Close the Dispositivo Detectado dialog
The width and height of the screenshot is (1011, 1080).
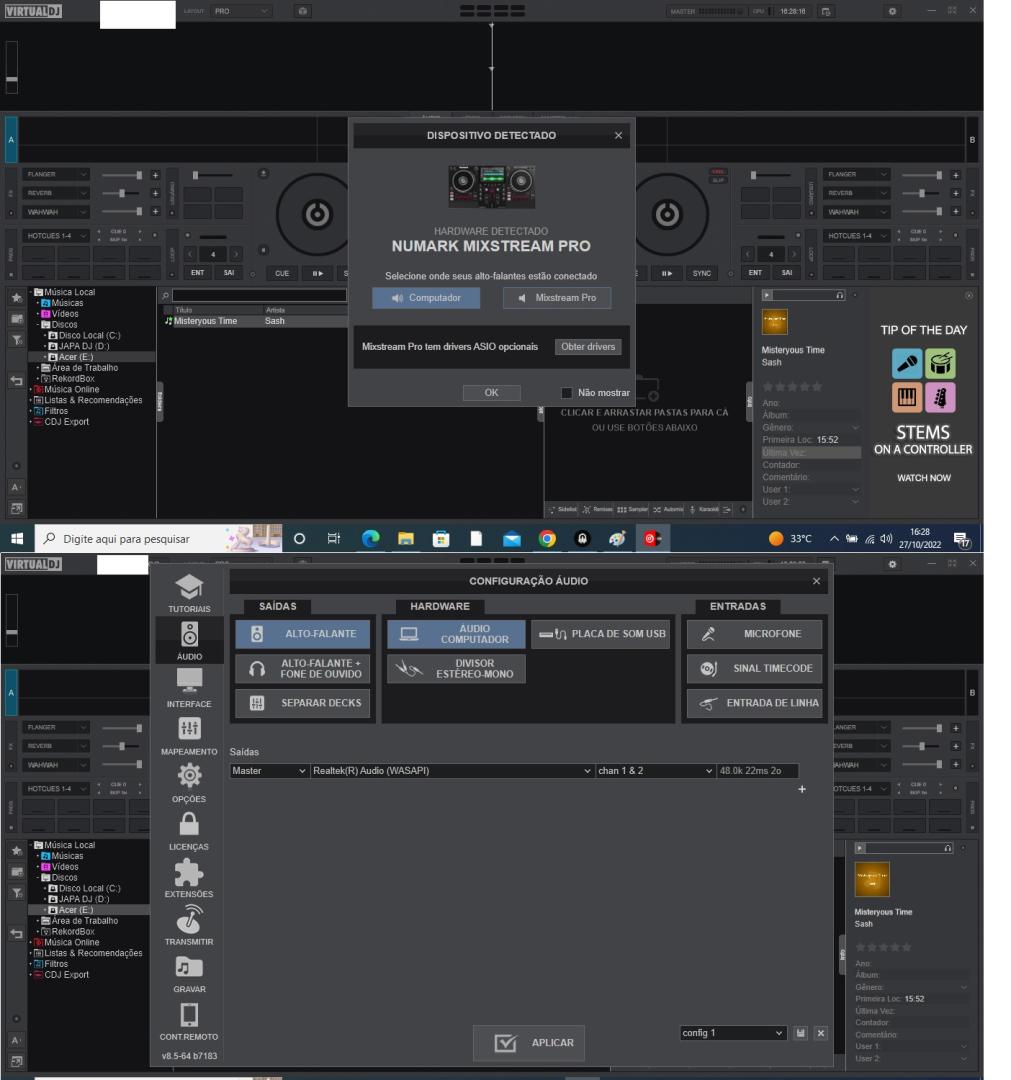click(x=618, y=135)
